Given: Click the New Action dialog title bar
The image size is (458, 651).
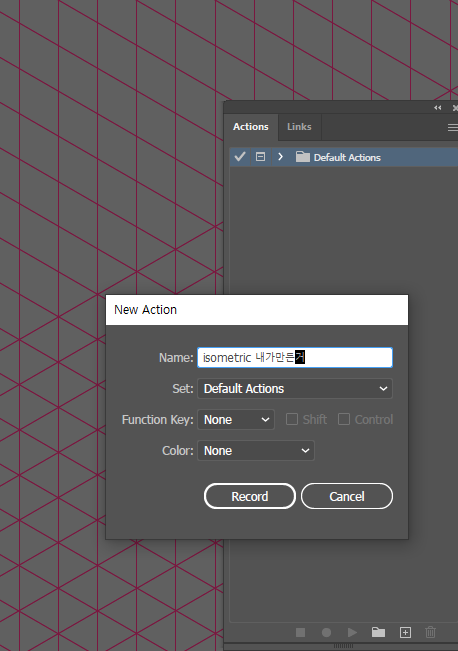Looking at the screenshot, I should coord(257,310).
